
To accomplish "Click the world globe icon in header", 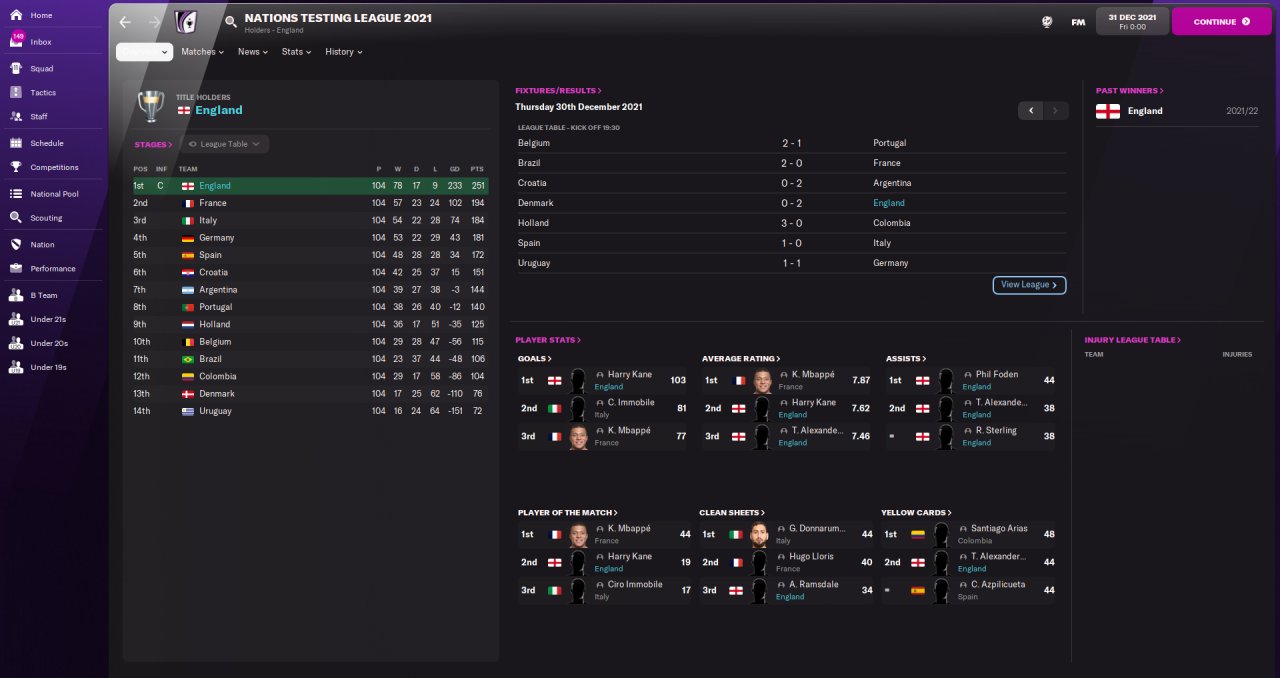I will pos(1047,22).
